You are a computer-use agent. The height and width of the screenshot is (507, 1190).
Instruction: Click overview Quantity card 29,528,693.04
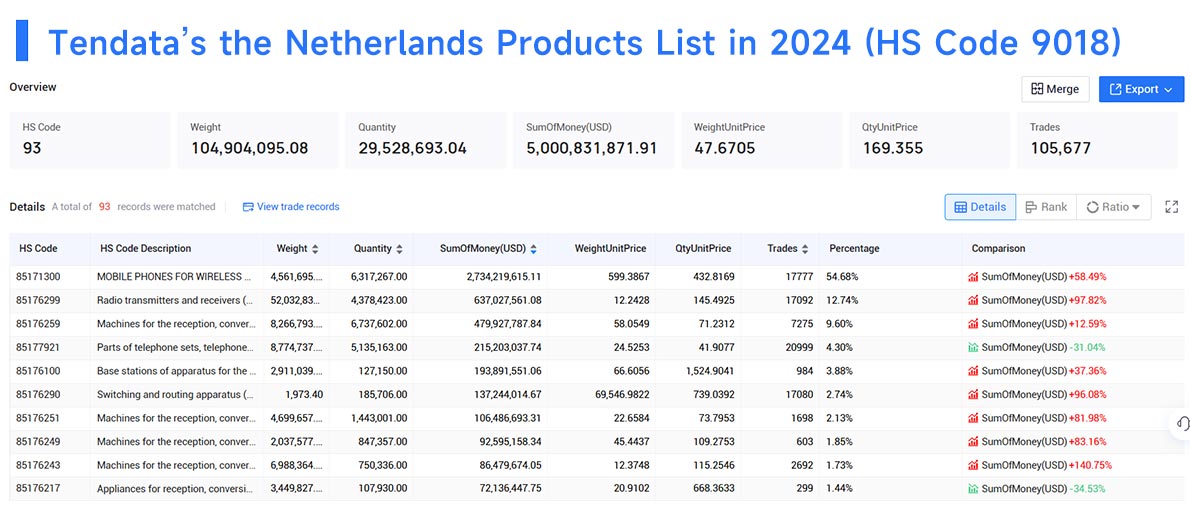tap(426, 140)
